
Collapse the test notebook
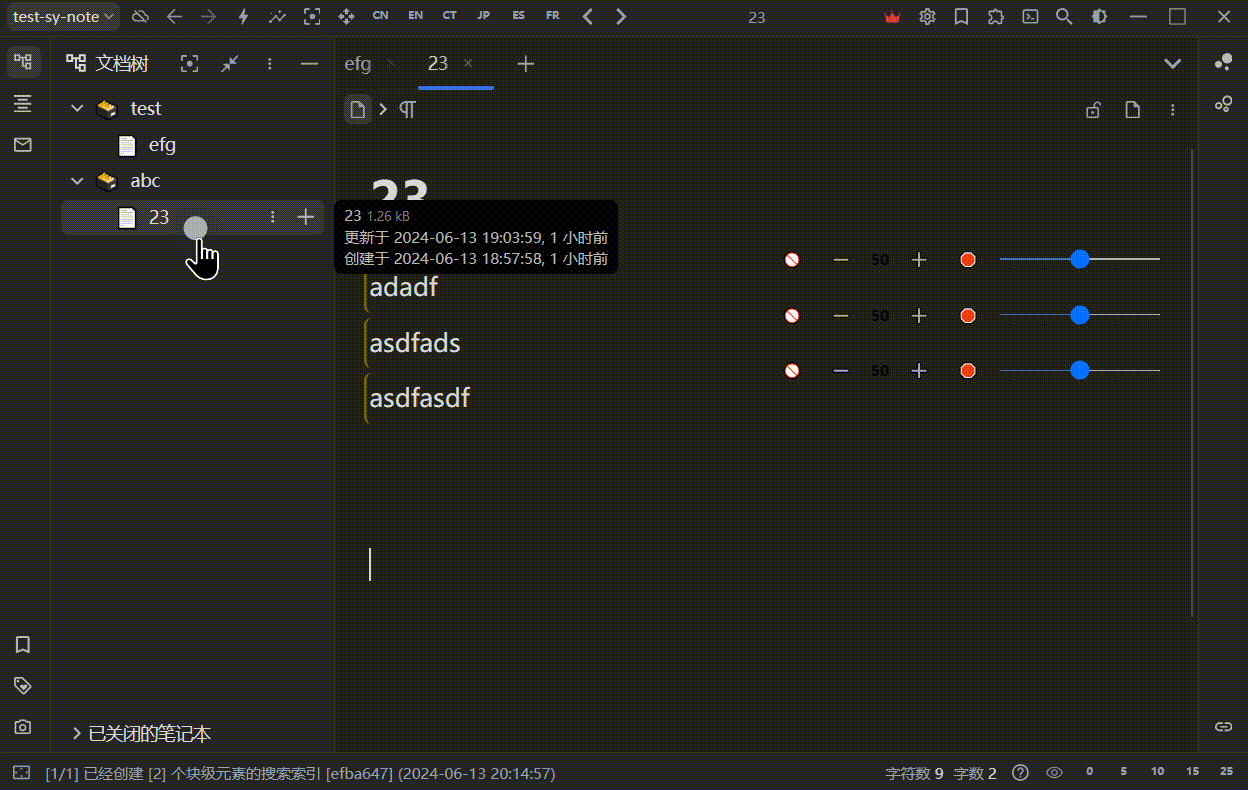(x=77, y=109)
